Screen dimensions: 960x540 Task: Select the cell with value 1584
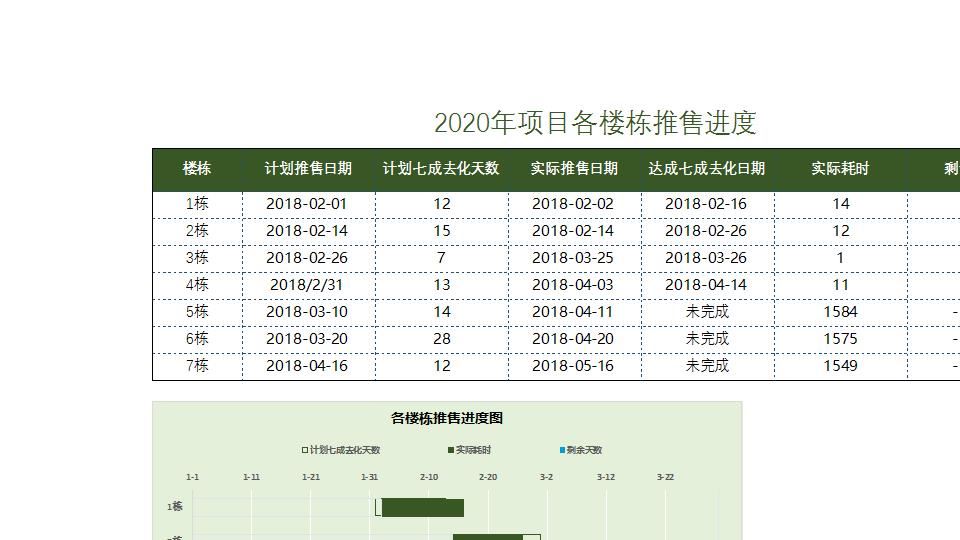[x=841, y=312]
